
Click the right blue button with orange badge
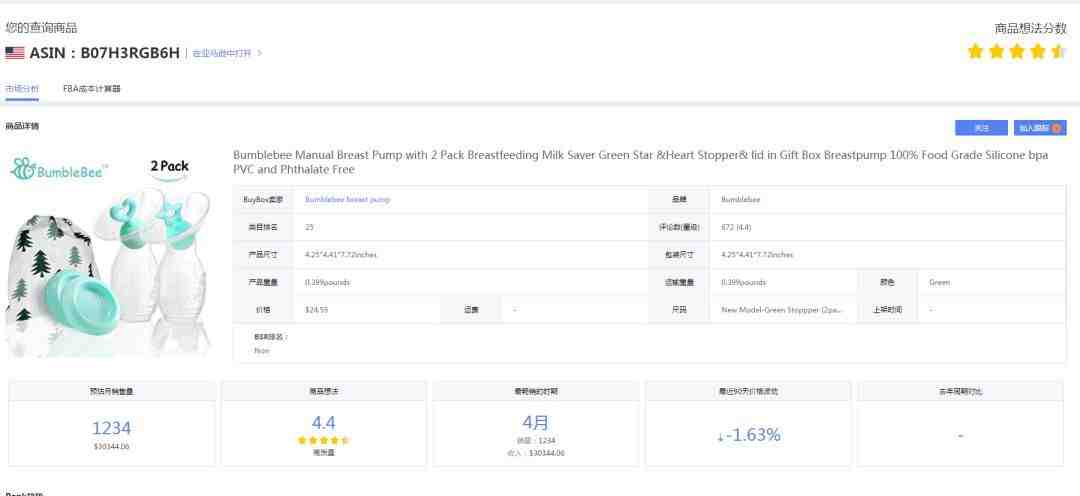tap(1039, 128)
